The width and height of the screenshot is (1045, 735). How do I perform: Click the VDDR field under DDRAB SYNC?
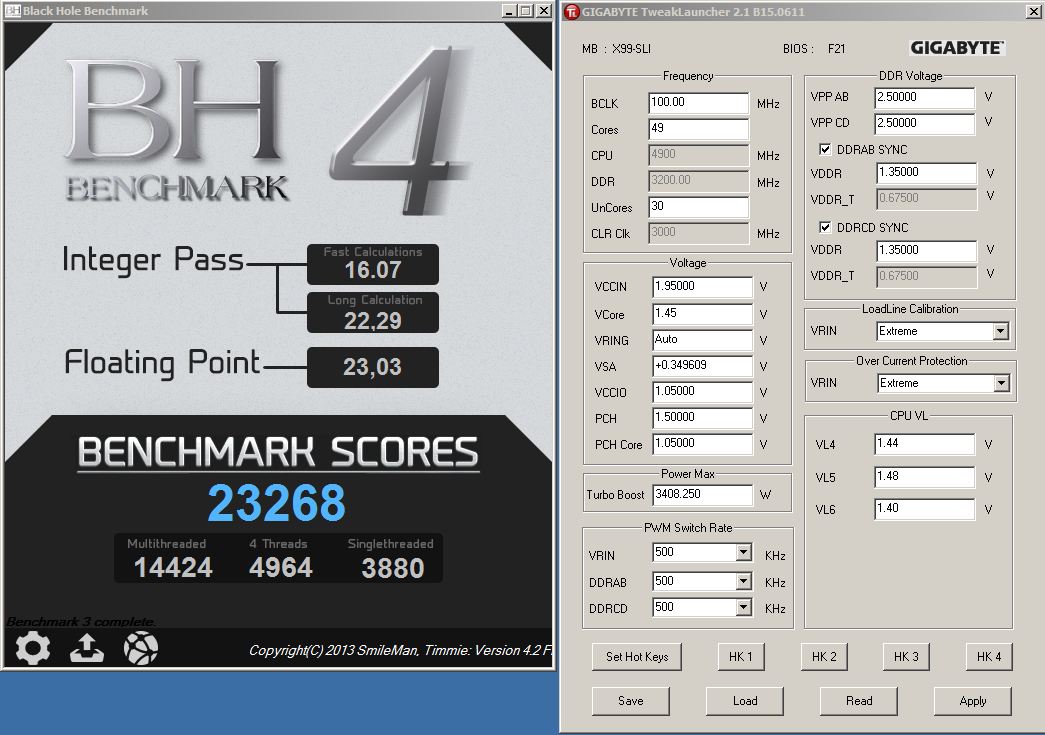point(926,173)
